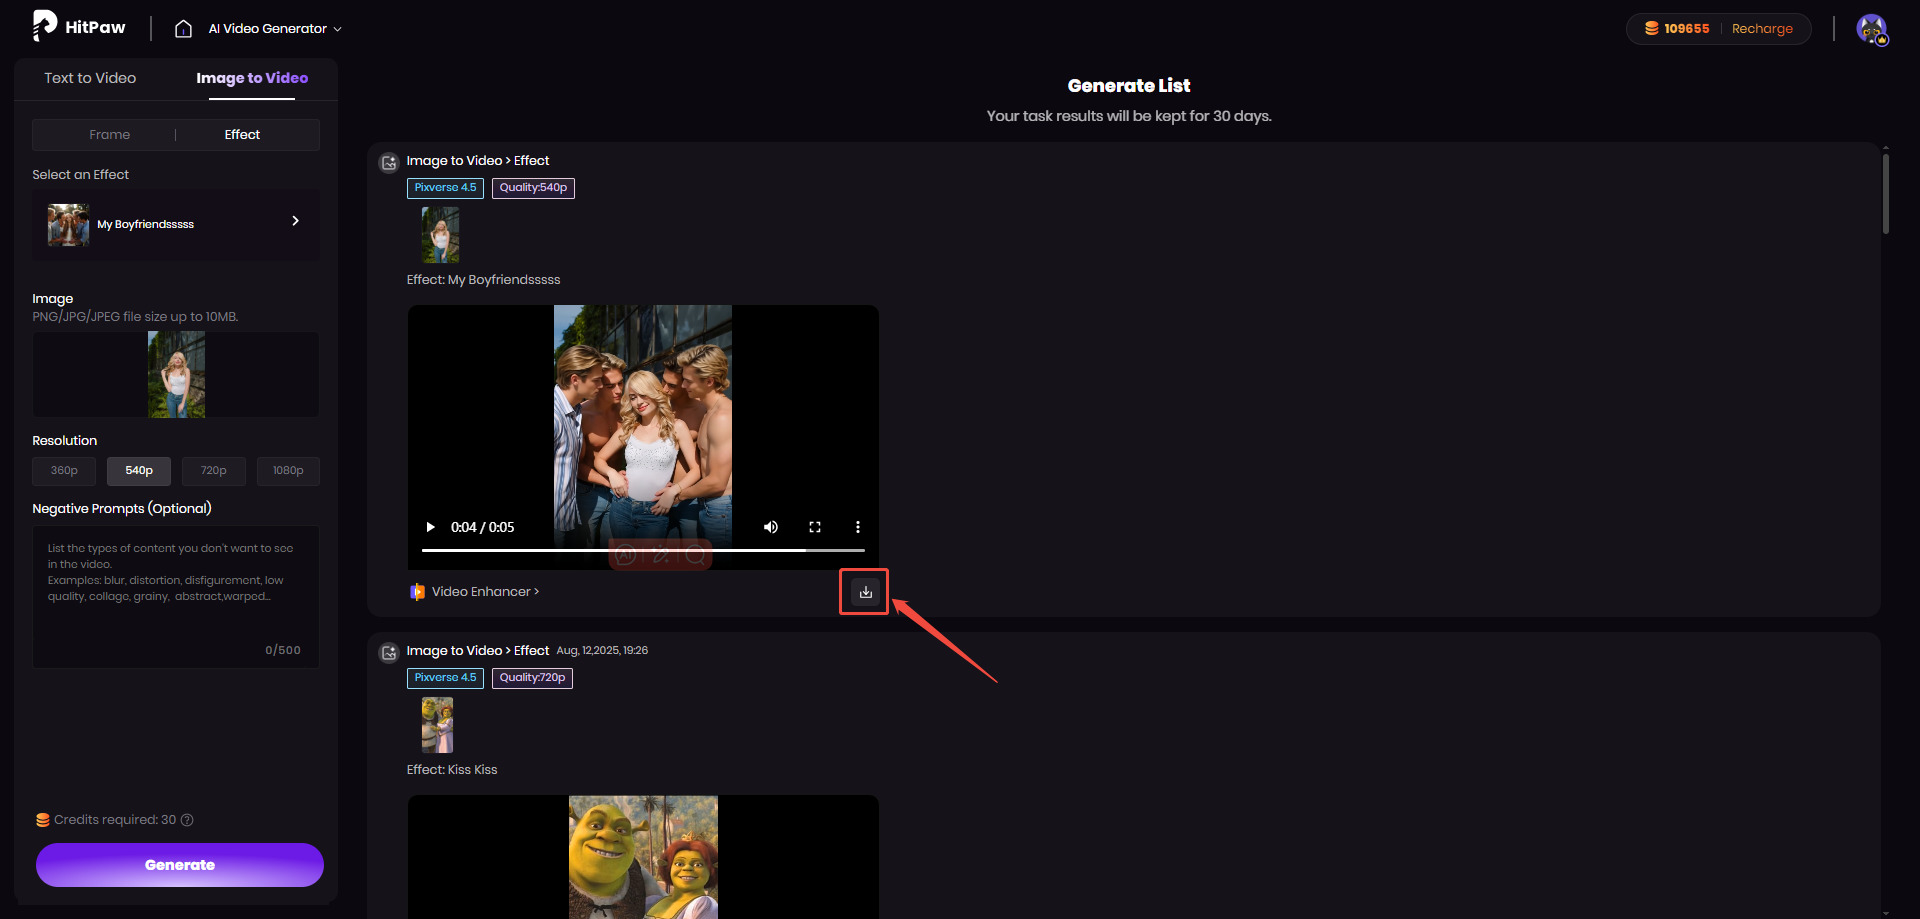
Task: Switch to Frame mode tab
Action: pyautogui.click(x=109, y=135)
